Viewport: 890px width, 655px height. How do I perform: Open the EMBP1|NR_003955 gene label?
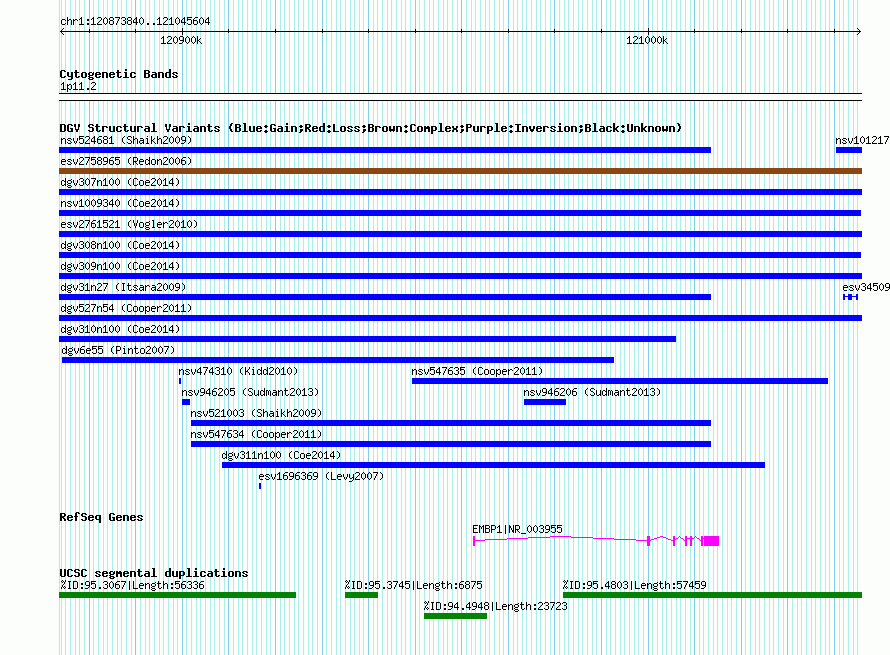point(517,529)
